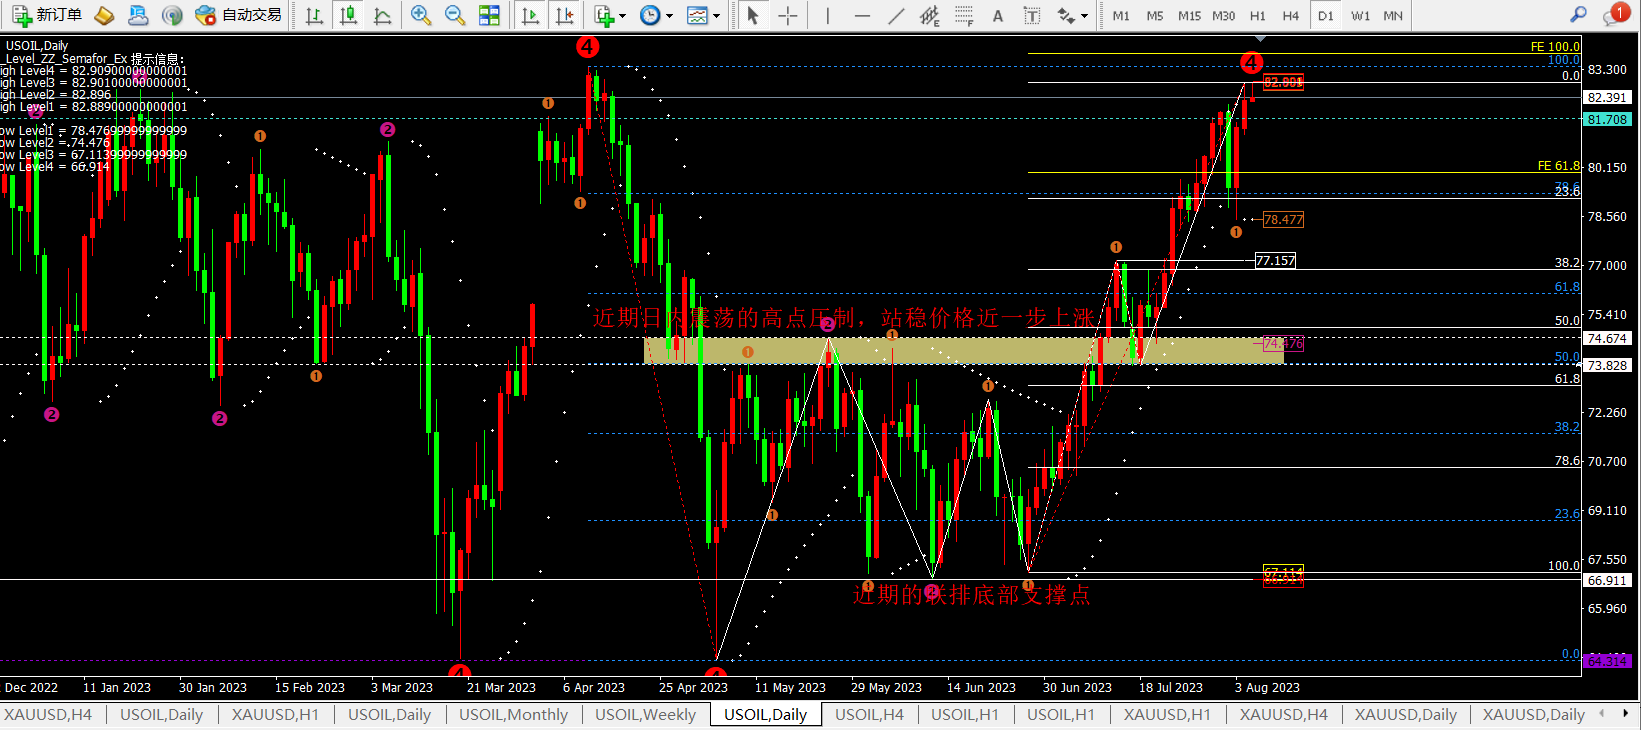This screenshot has width=1641, height=730.
Task: Switch to the H4 timeframe
Action: (x=1291, y=16)
